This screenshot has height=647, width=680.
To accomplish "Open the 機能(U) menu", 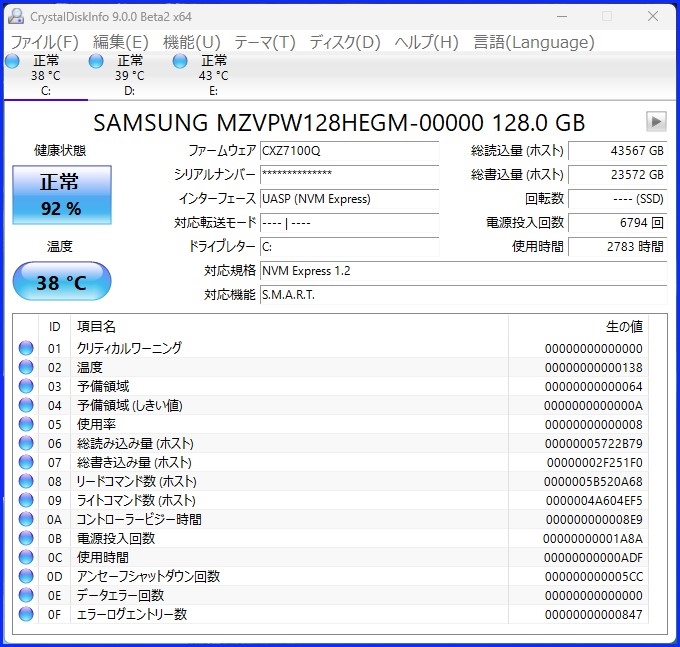I will coord(192,42).
